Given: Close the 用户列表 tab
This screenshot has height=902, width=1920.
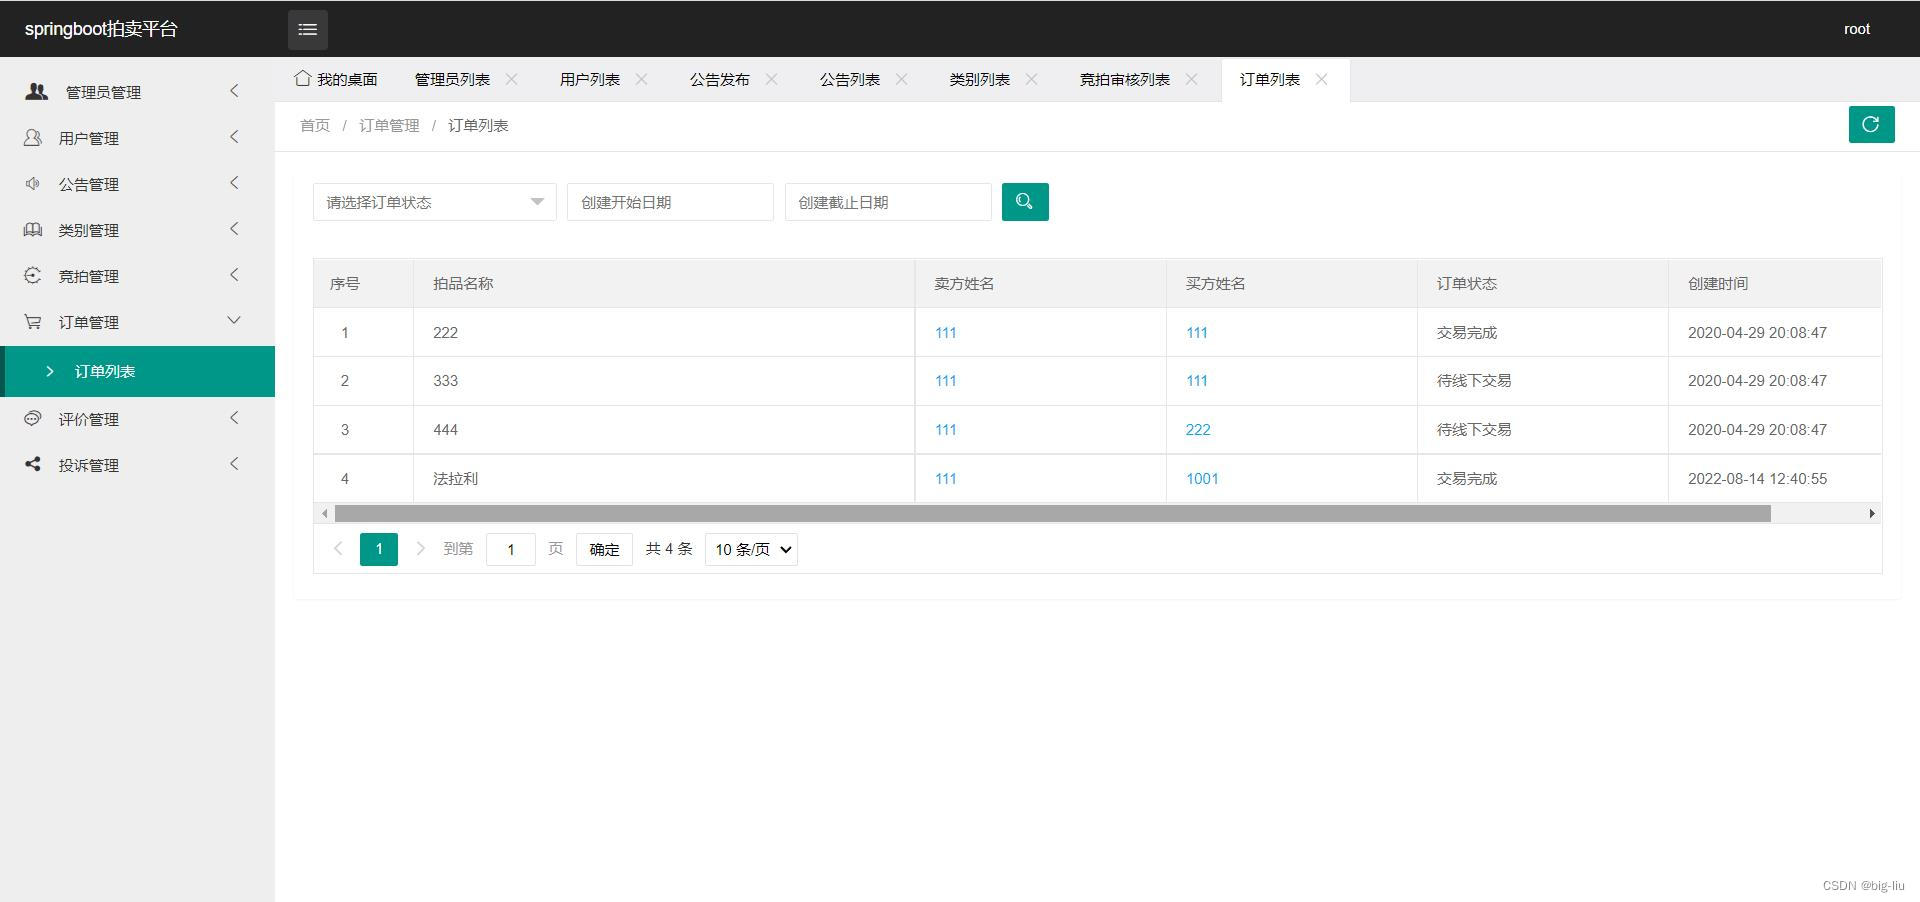Looking at the screenshot, I should [641, 79].
